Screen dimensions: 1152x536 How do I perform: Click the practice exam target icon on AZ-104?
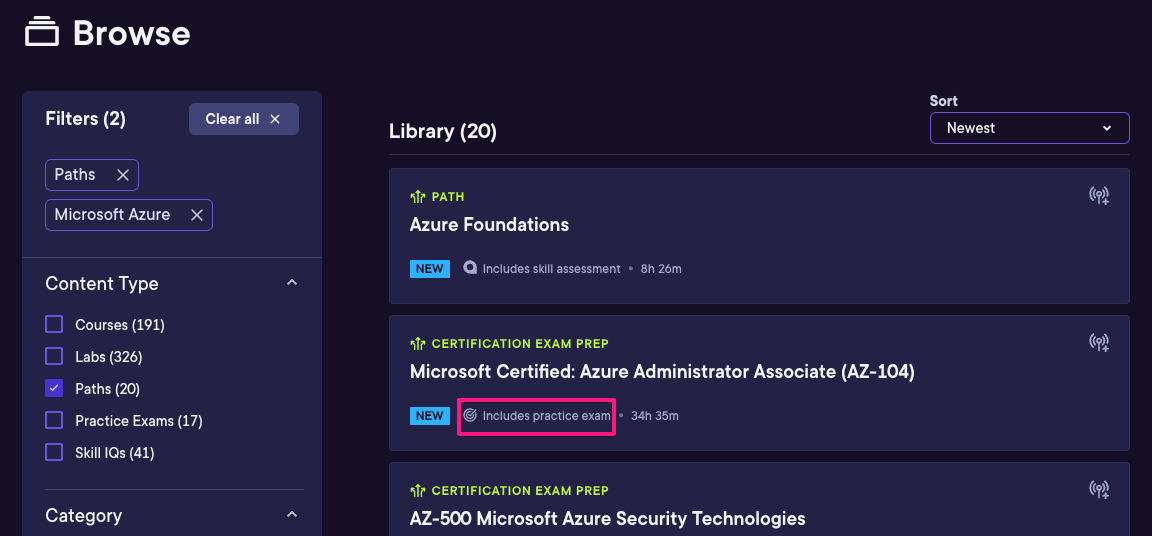click(470, 416)
